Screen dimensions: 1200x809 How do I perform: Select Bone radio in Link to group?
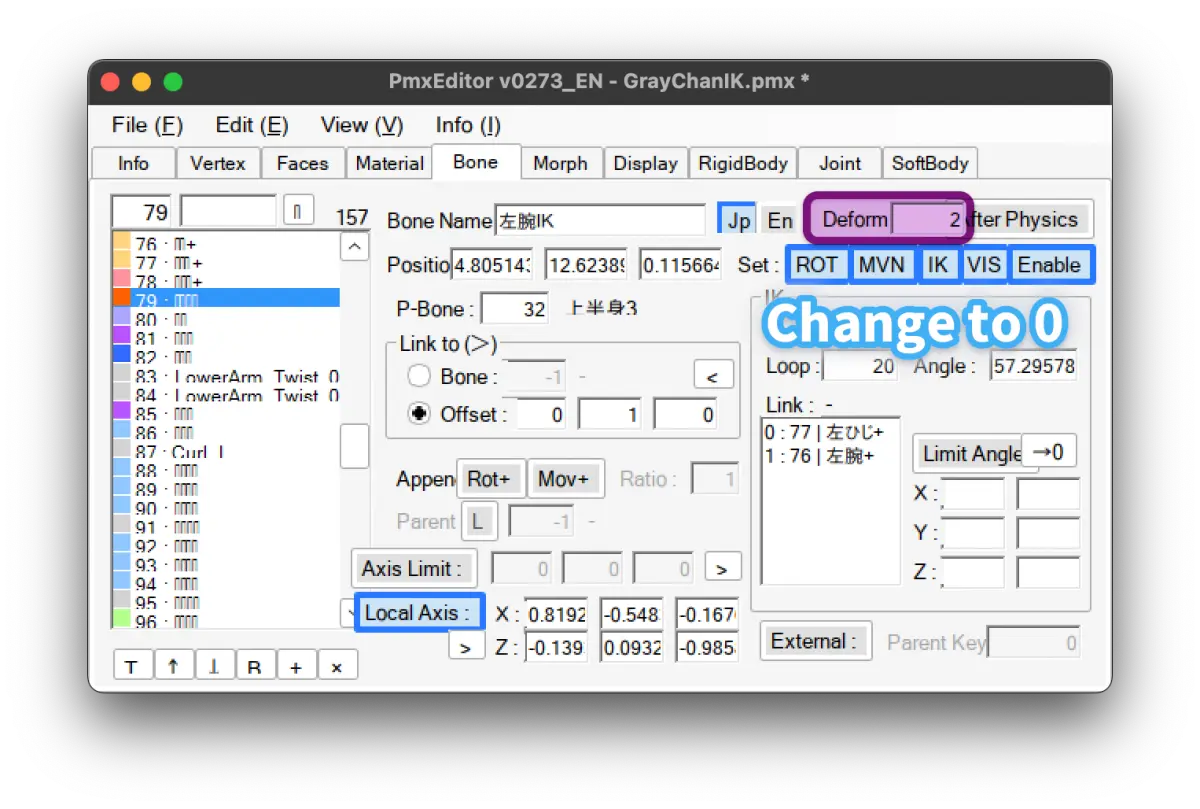(420, 376)
